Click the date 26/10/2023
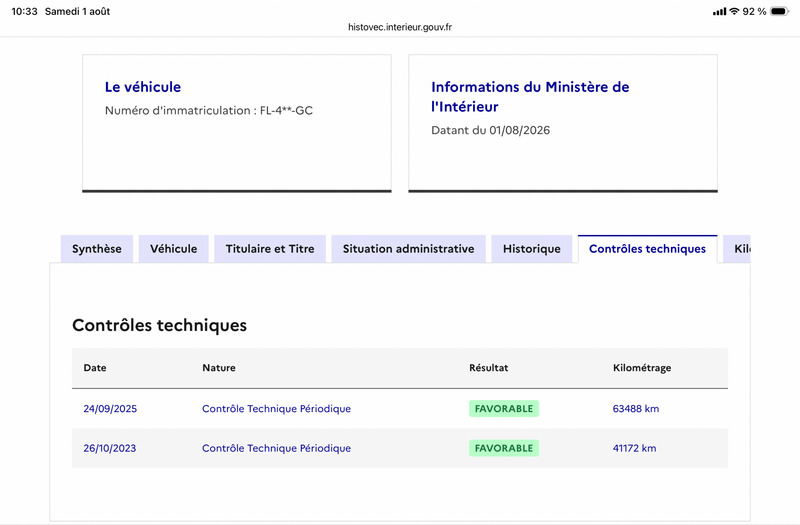 click(110, 448)
